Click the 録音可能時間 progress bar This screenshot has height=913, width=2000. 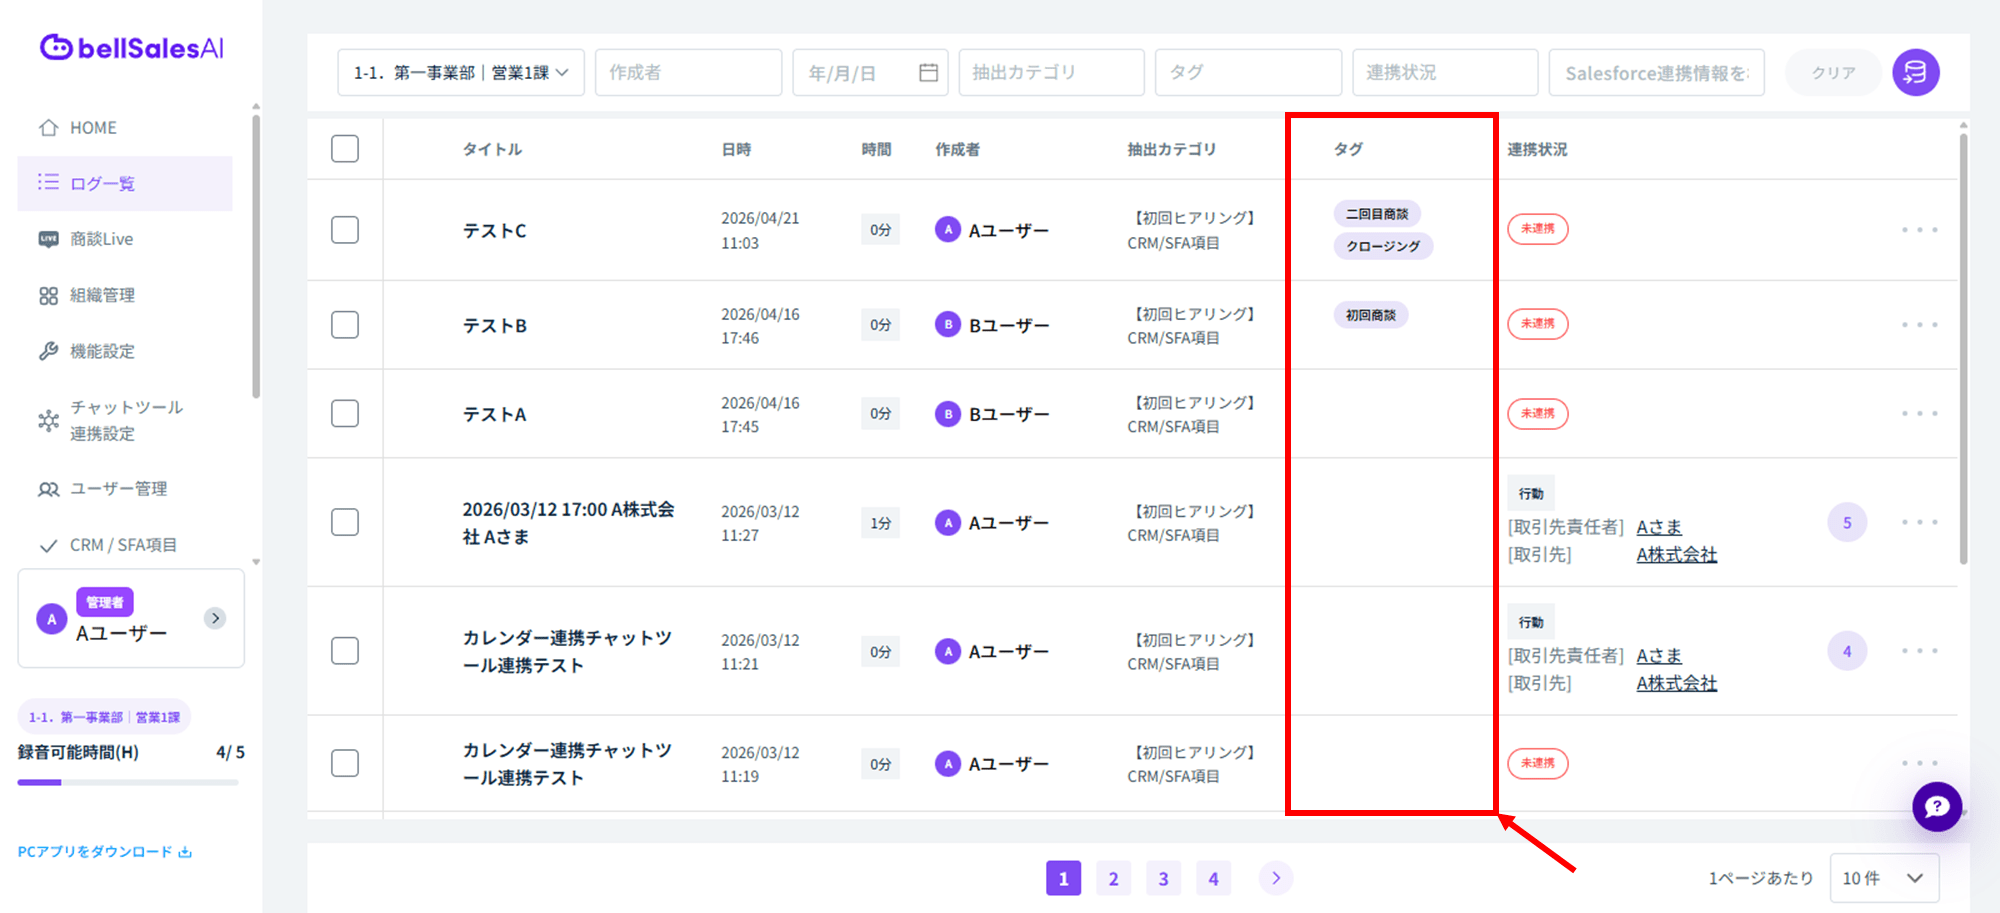(128, 782)
